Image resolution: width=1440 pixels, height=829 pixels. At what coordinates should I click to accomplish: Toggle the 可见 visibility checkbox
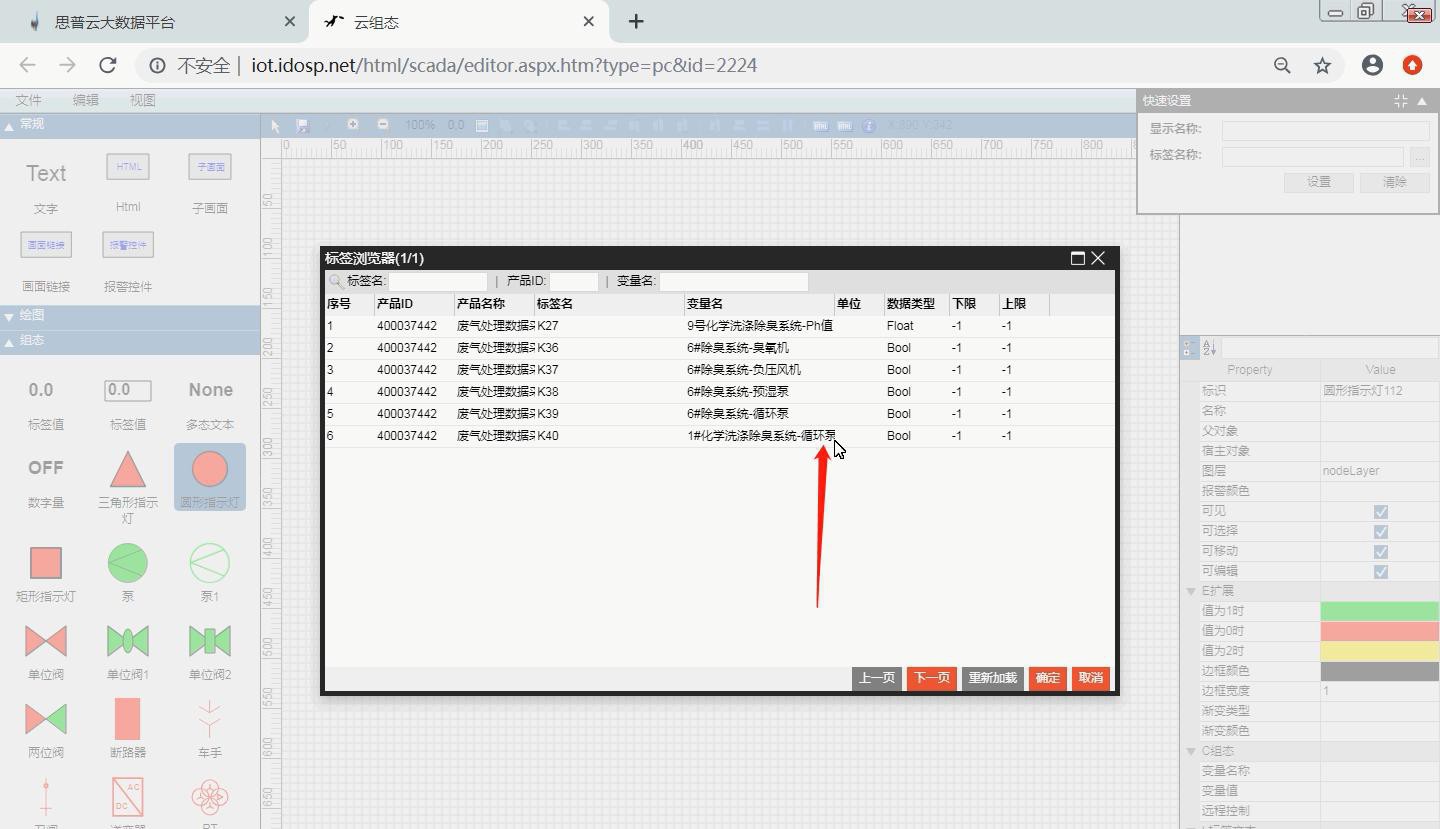[x=1380, y=511]
